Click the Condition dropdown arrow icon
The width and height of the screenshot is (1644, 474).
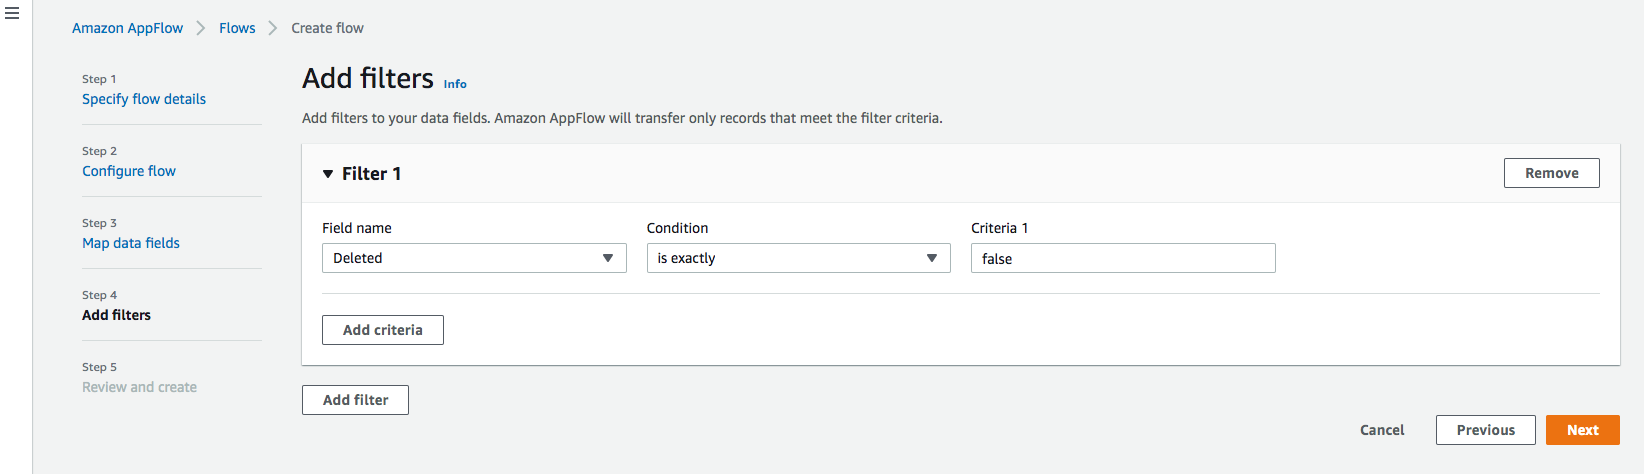(931, 258)
